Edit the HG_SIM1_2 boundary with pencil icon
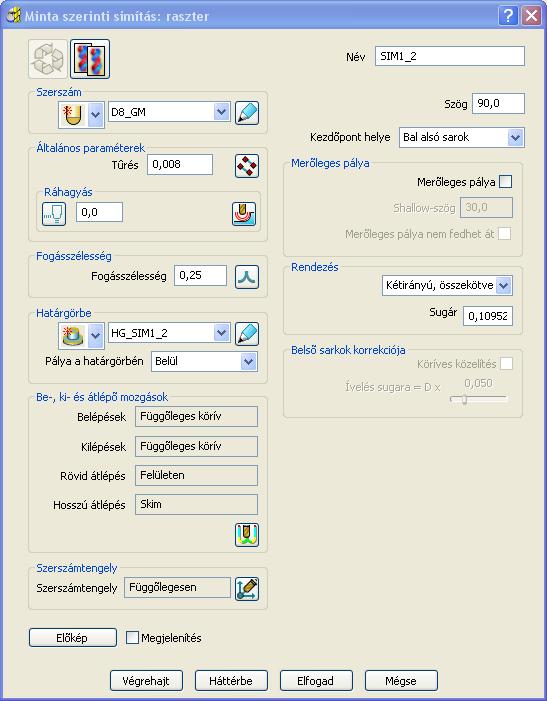Viewport: 547px width, 701px height. click(247, 334)
